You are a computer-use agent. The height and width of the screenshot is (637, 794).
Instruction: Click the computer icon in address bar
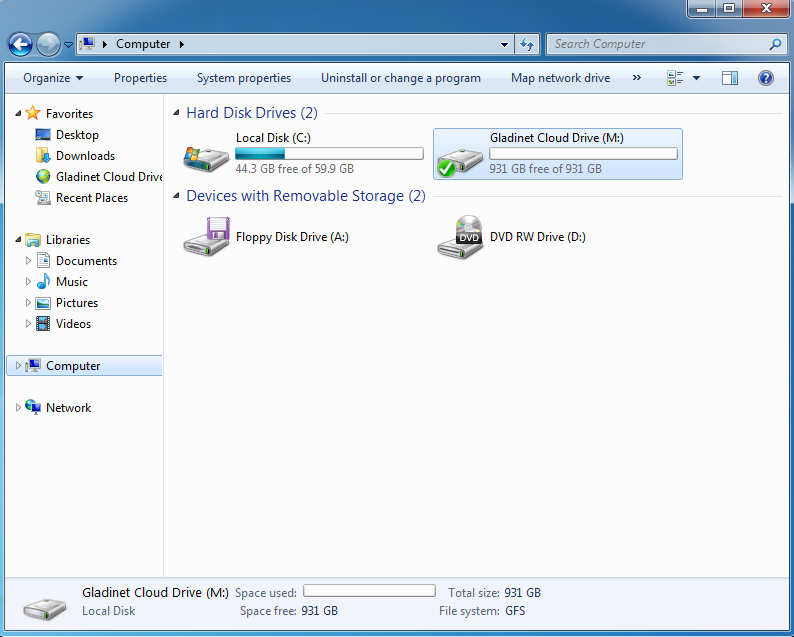click(x=88, y=44)
